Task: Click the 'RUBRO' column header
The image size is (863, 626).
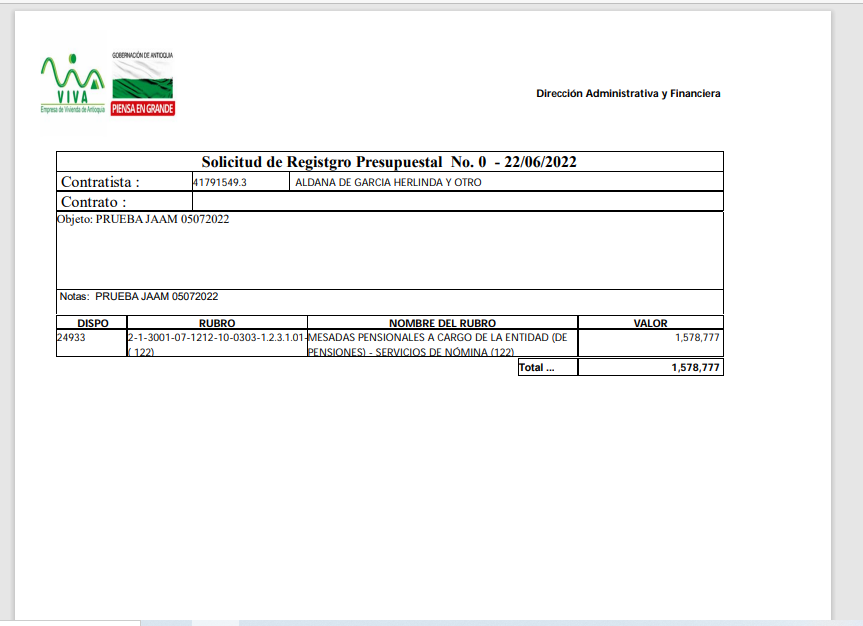Action: pyautogui.click(x=217, y=323)
